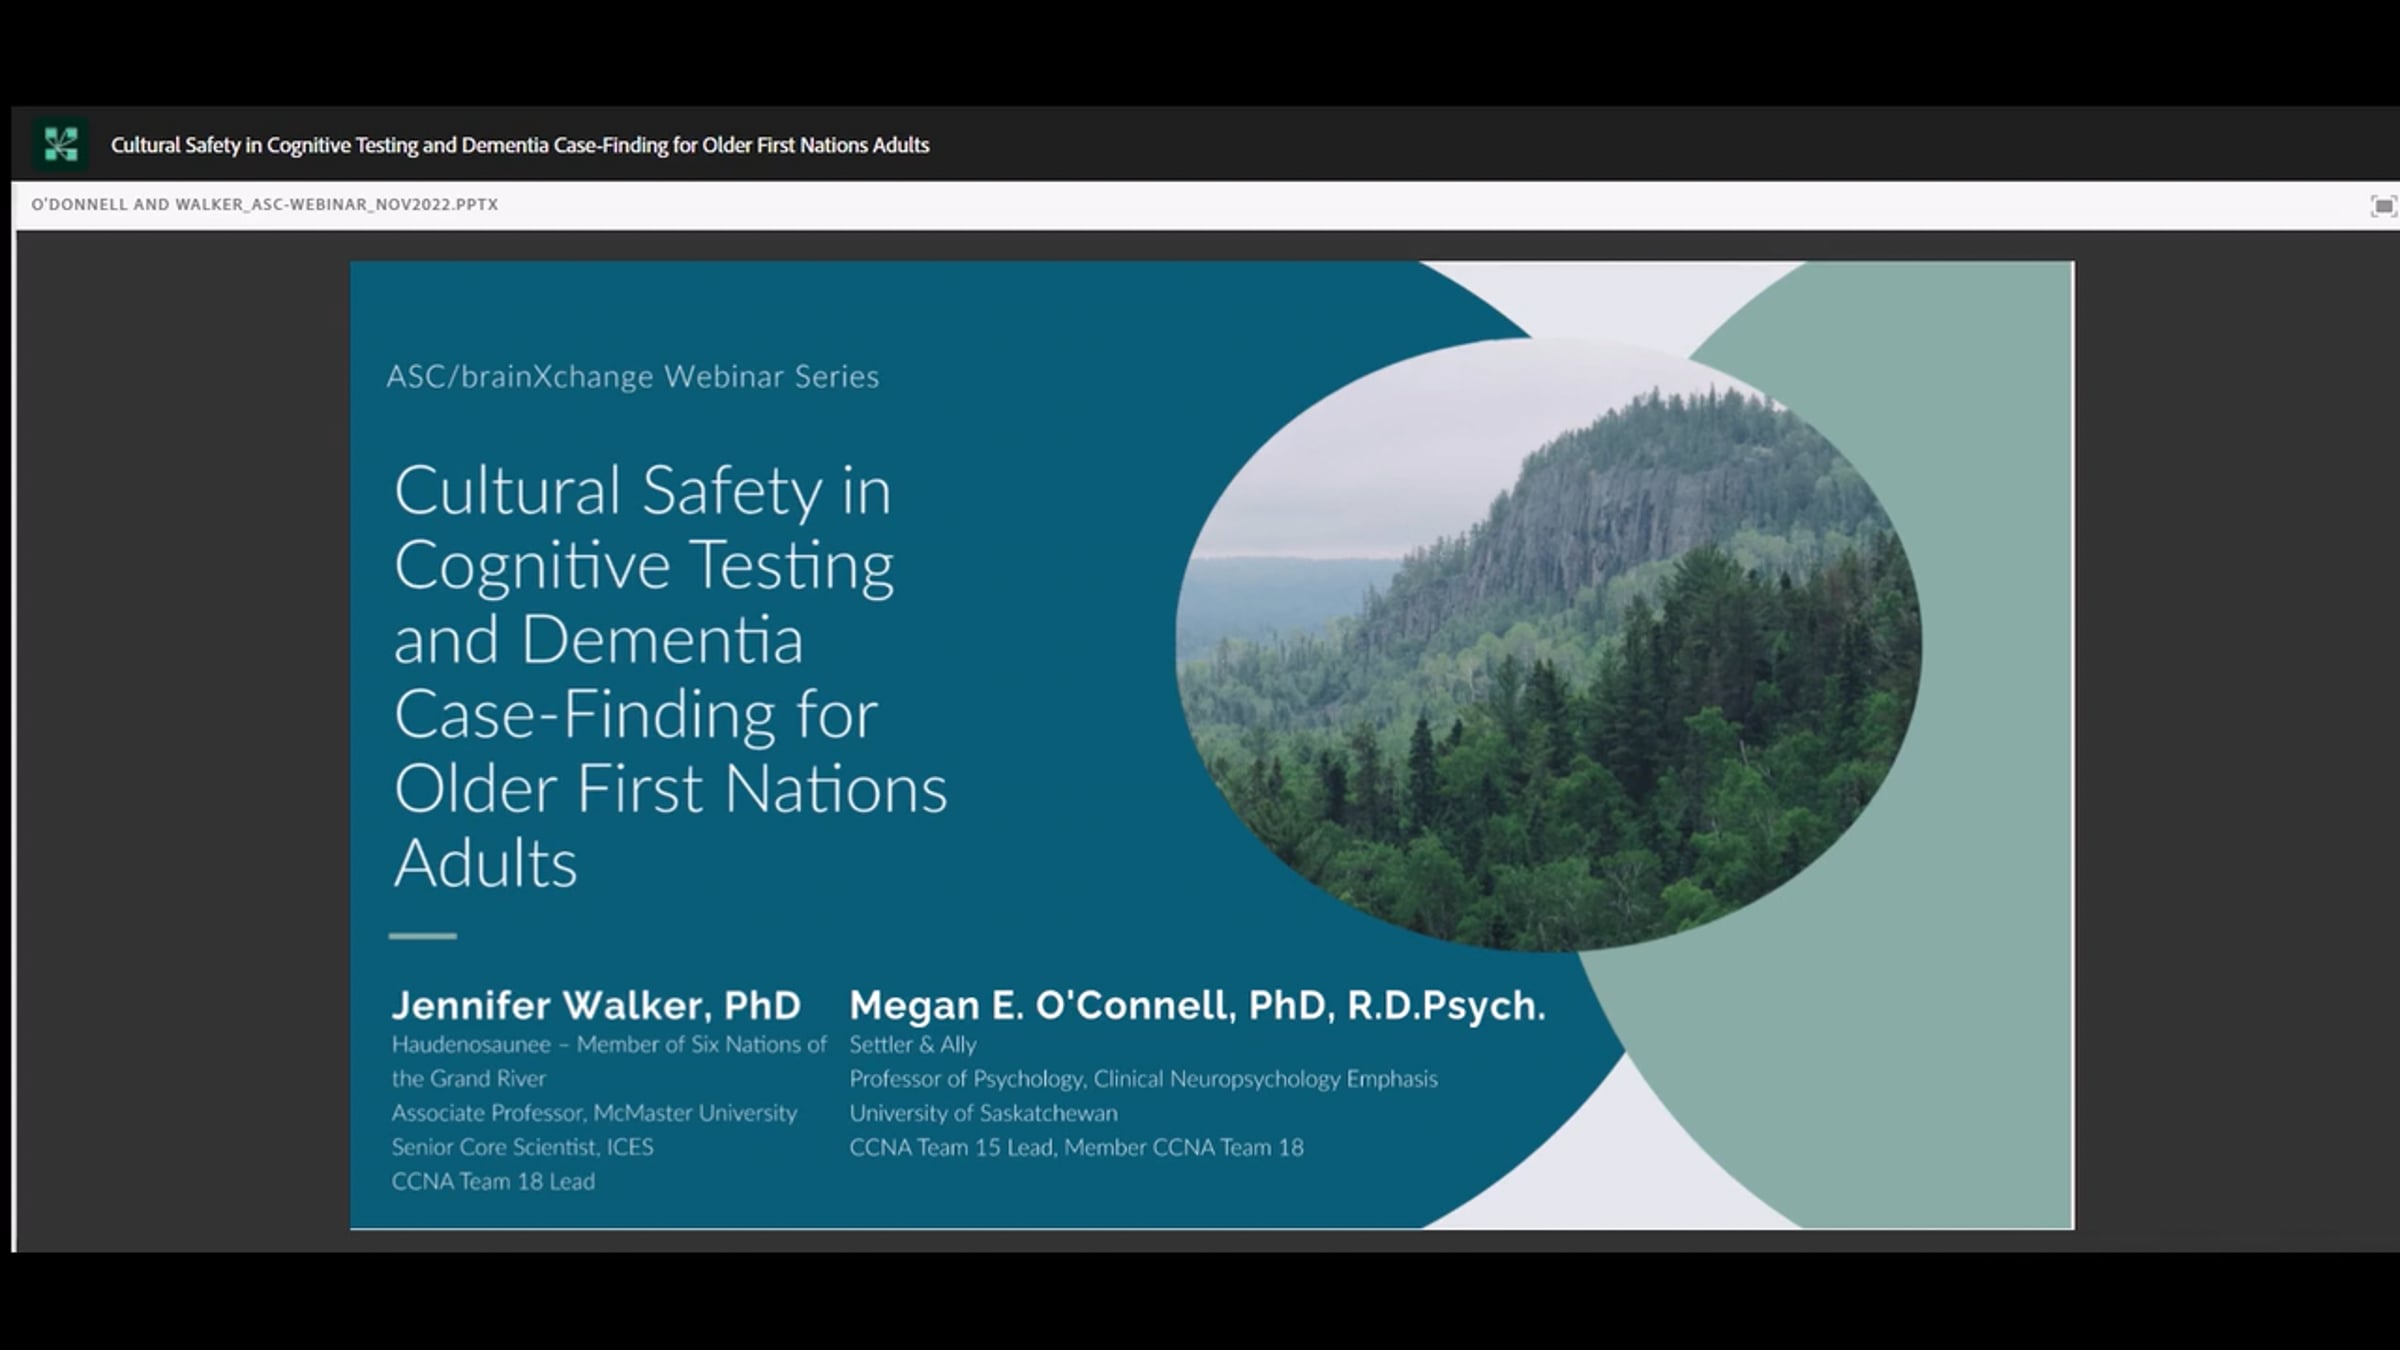Select the O'DONNELL AND WALKER pptx file name label
The width and height of the screenshot is (2400, 1350).
(265, 205)
